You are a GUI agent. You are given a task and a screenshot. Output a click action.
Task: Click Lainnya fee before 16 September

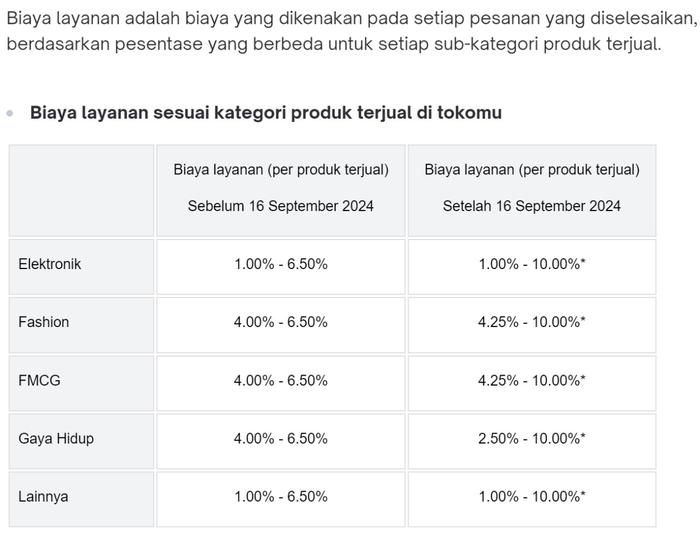(281, 497)
